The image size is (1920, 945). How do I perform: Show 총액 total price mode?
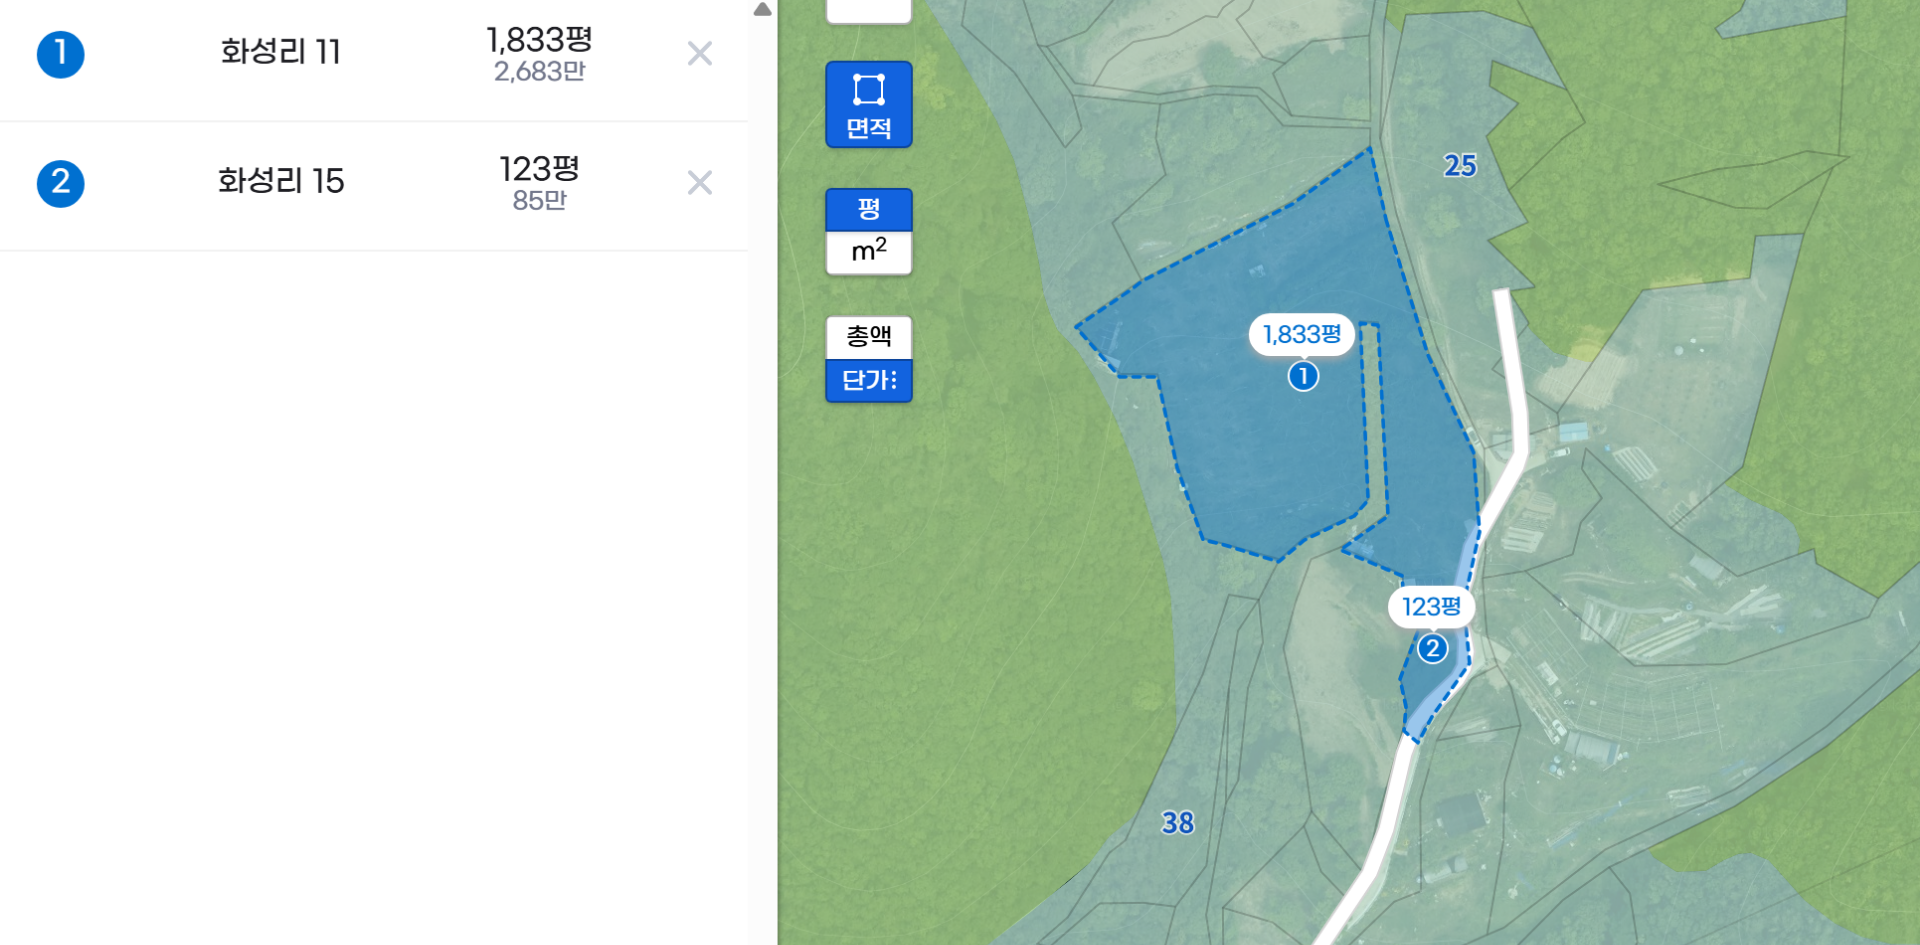click(x=868, y=337)
